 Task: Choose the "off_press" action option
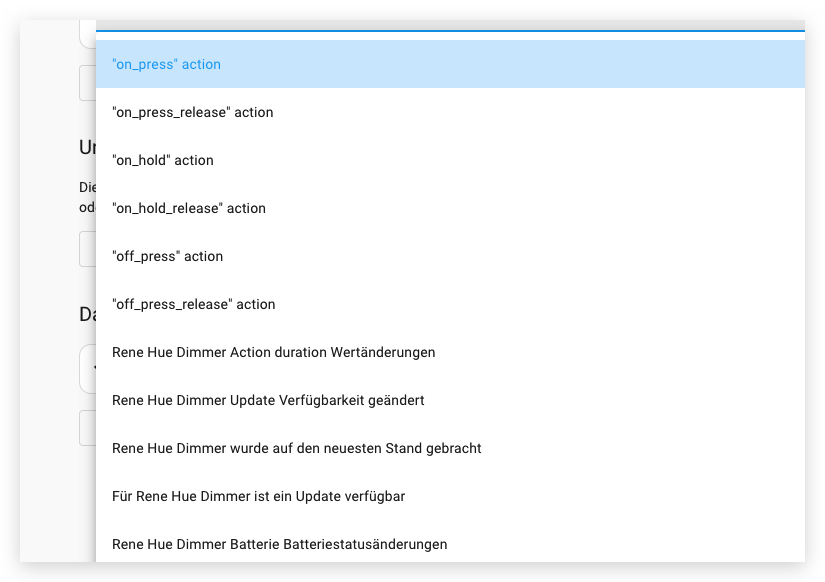(x=450, y=256)
